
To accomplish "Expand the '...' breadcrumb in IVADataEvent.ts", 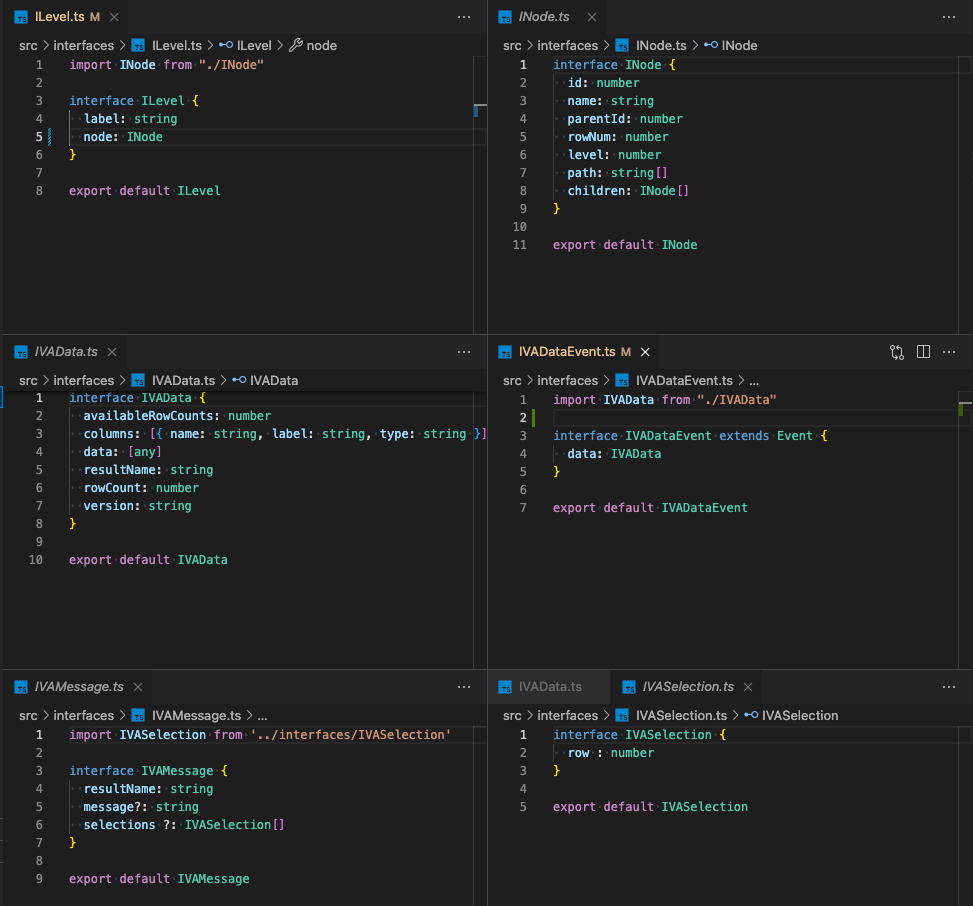I will point(754,380).
